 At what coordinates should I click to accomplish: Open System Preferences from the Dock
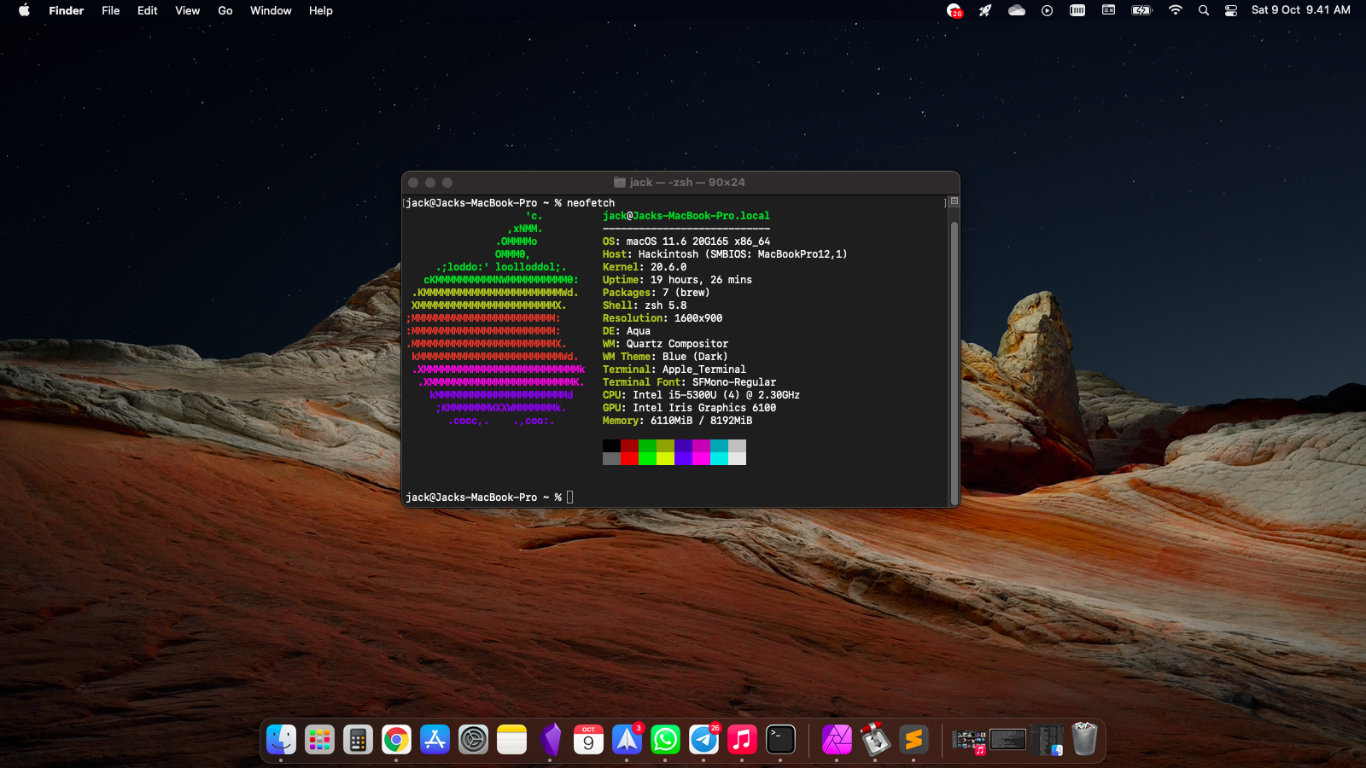[473, 739]
